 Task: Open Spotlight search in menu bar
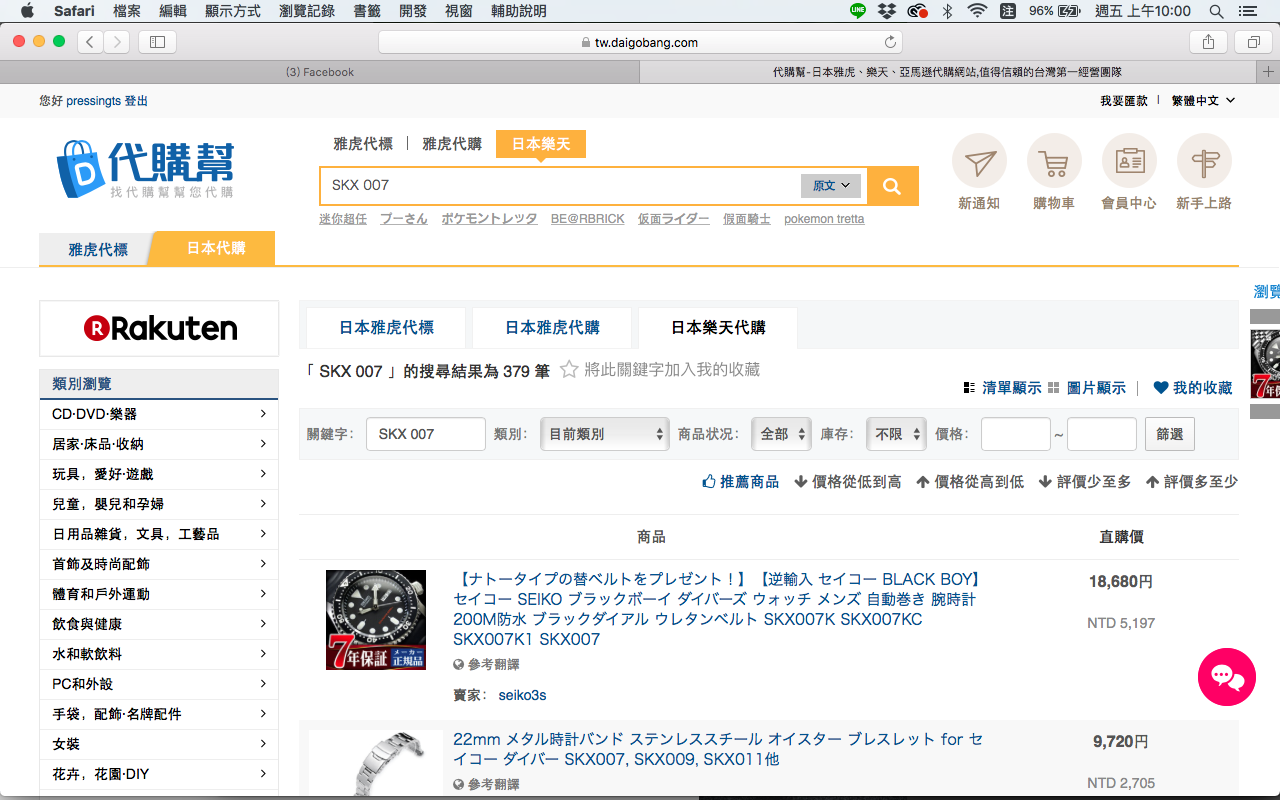coord(1217,11)
